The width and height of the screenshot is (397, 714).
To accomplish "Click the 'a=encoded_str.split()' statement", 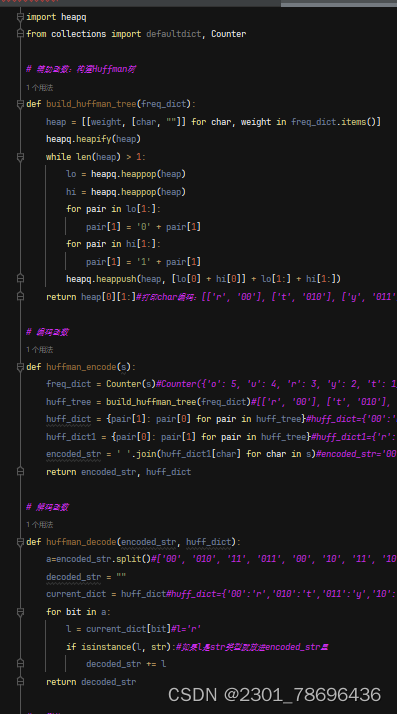I will (98, 559).
